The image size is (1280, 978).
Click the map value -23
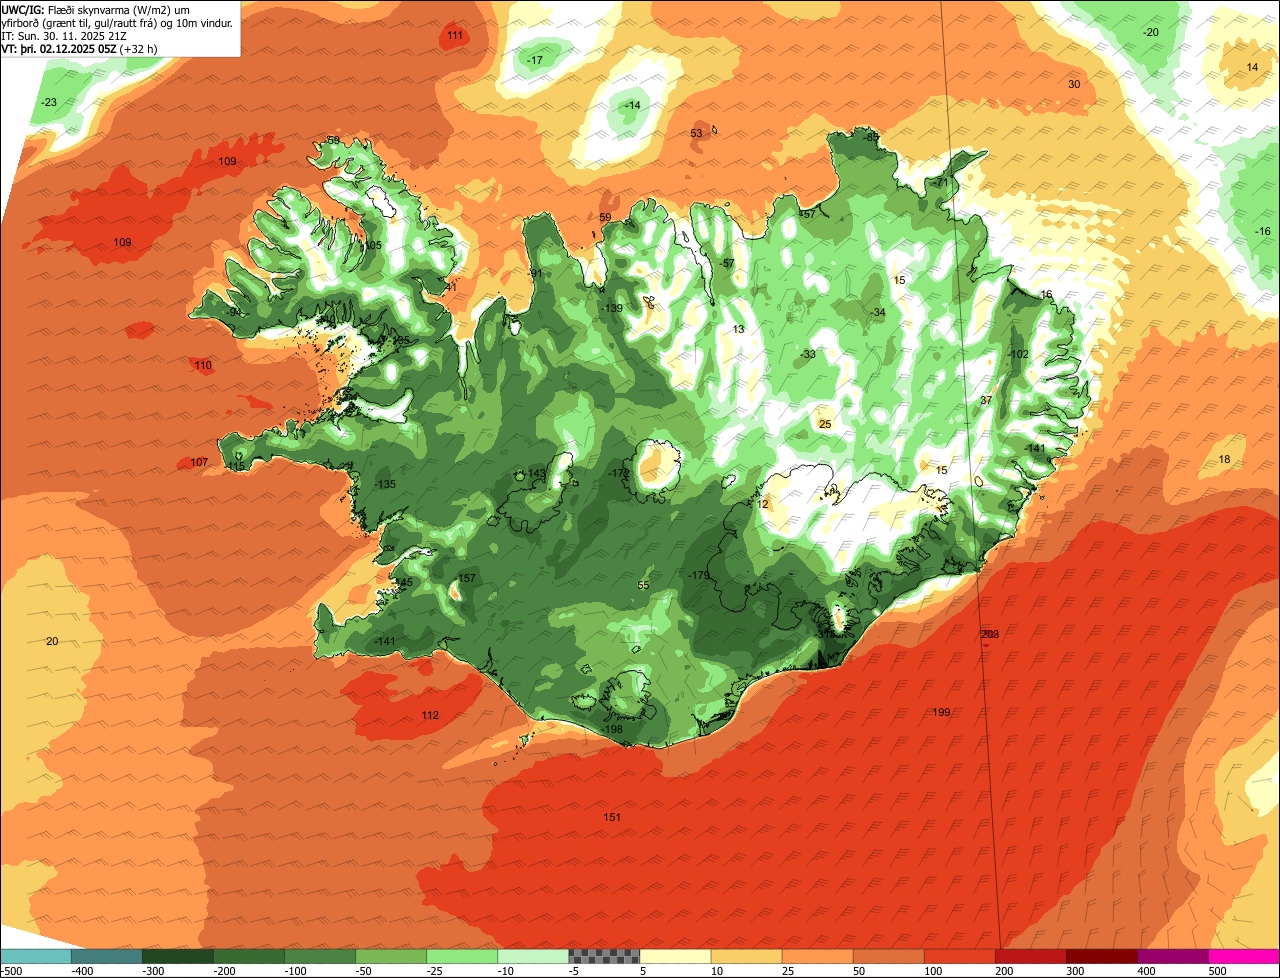pos(49,102)
